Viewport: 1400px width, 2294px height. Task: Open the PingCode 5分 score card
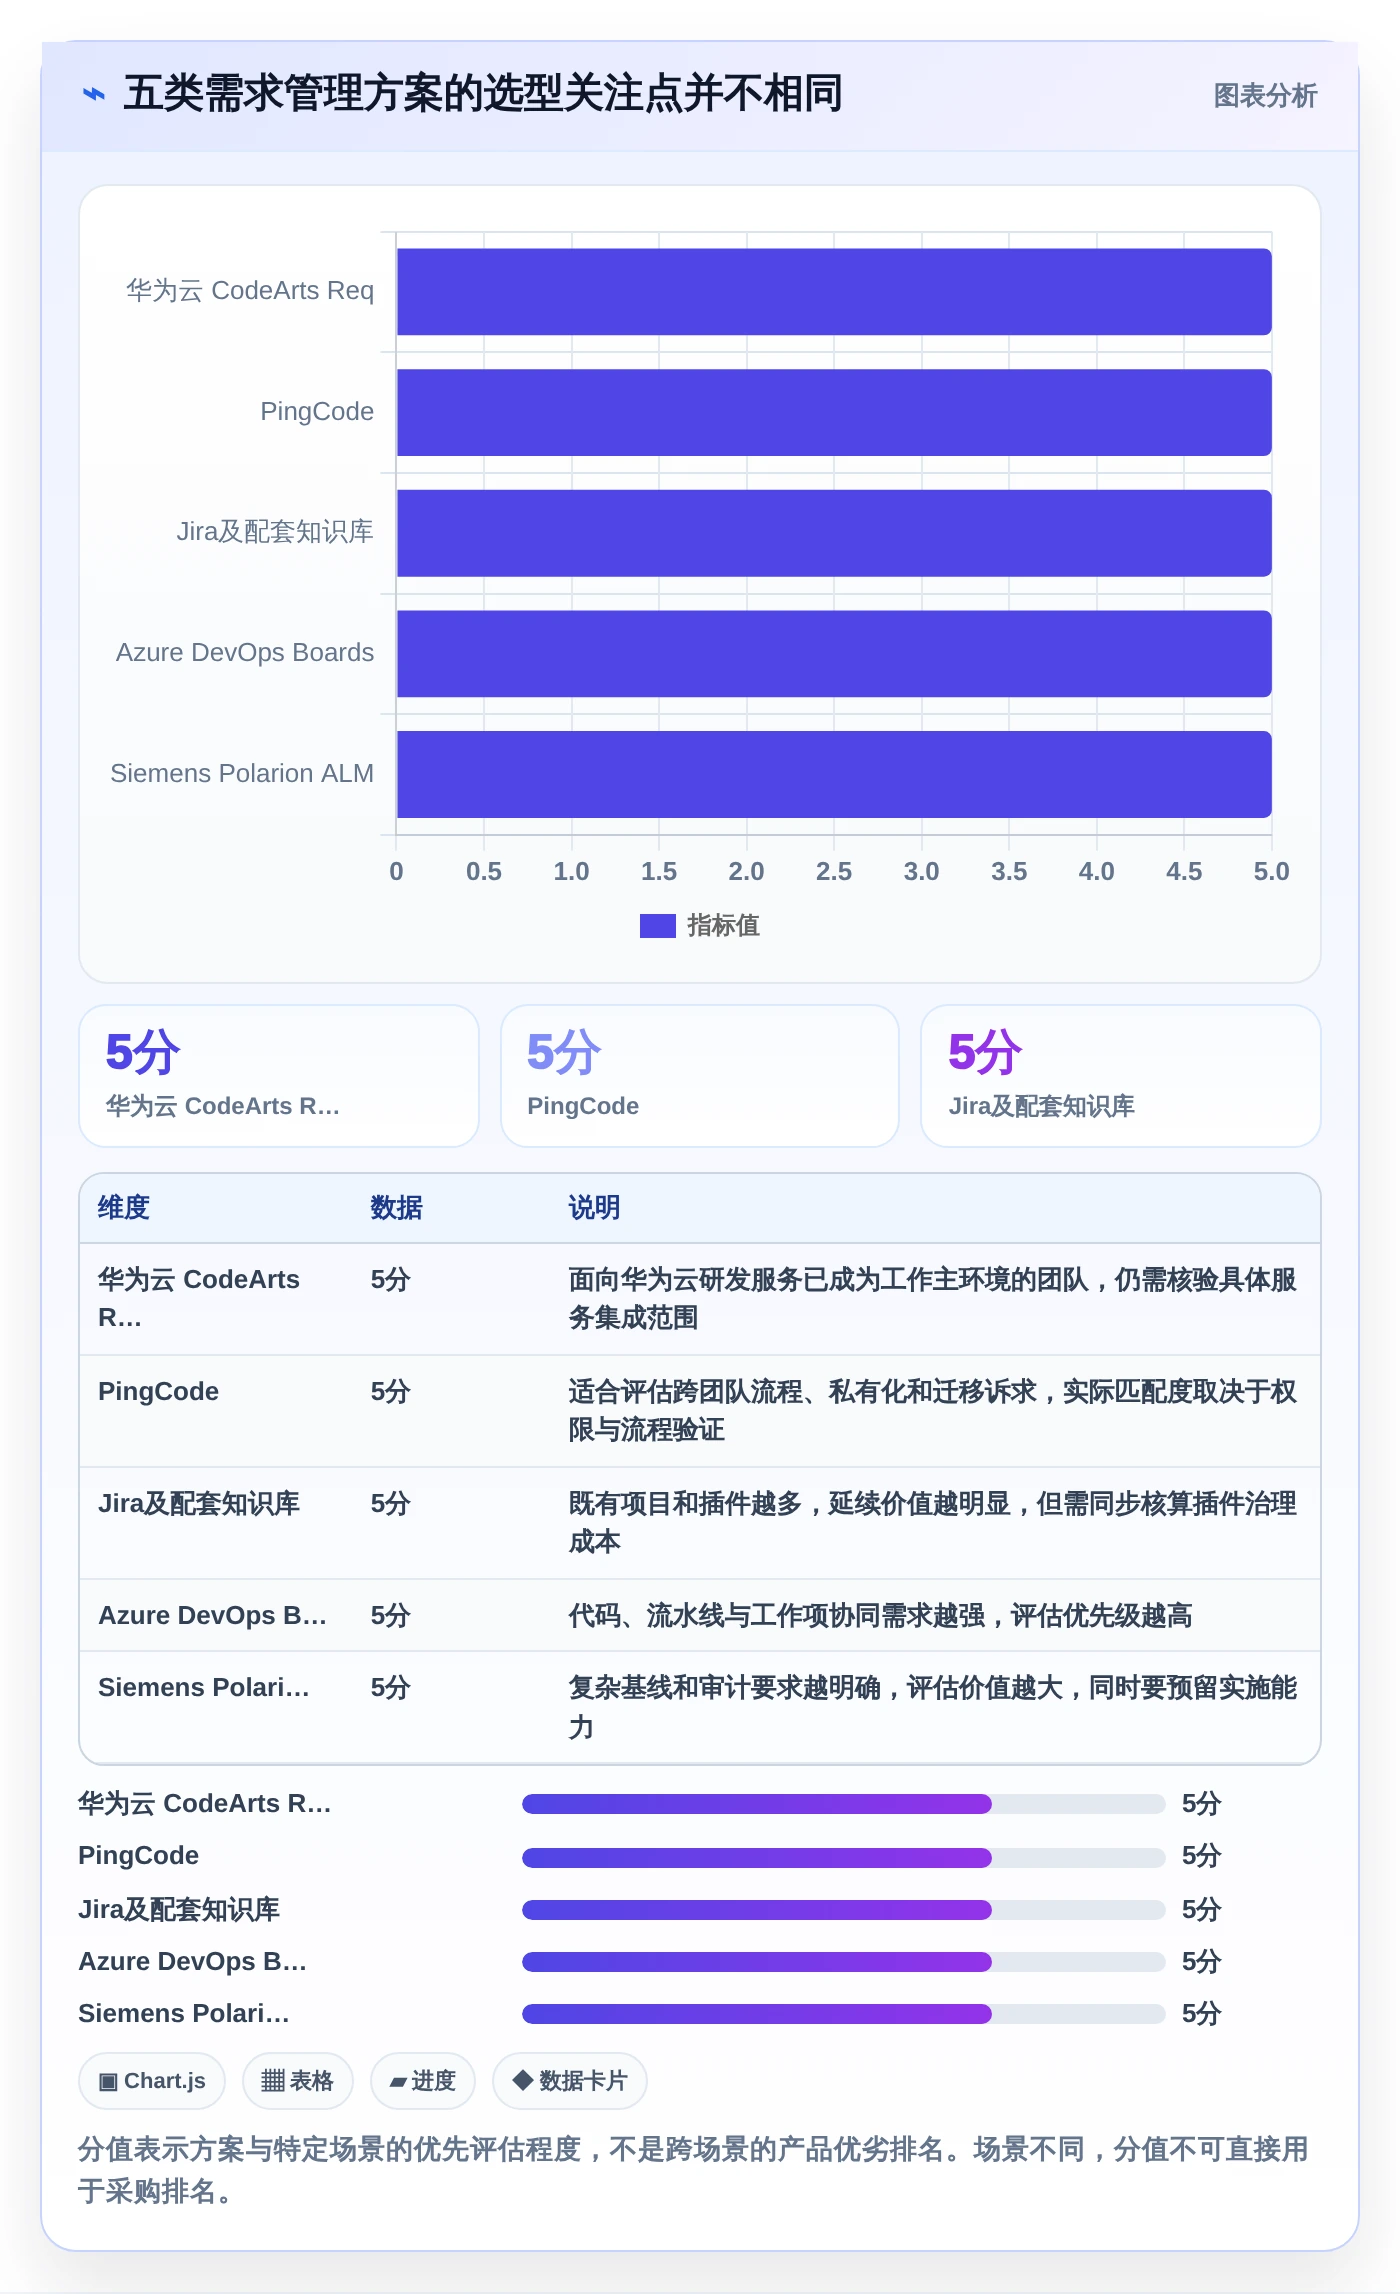coord(700,1076)
